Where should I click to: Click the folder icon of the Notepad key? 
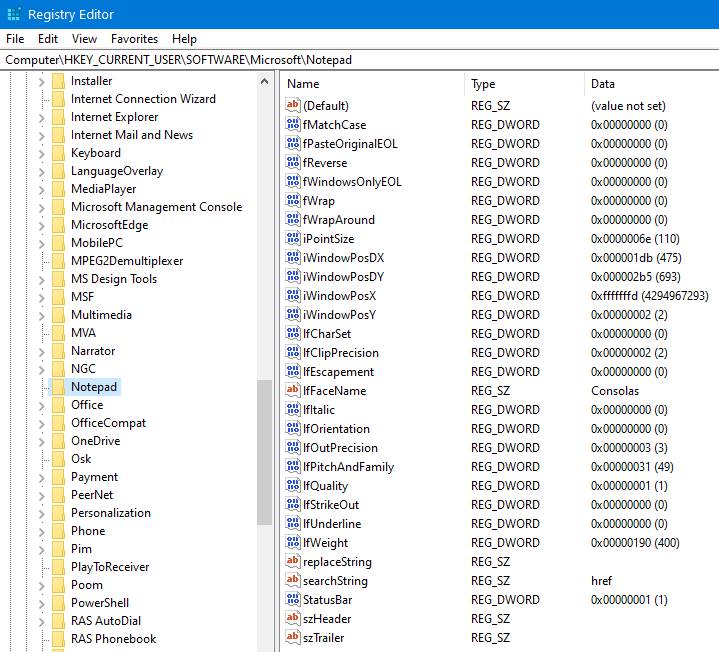(58, 387)
